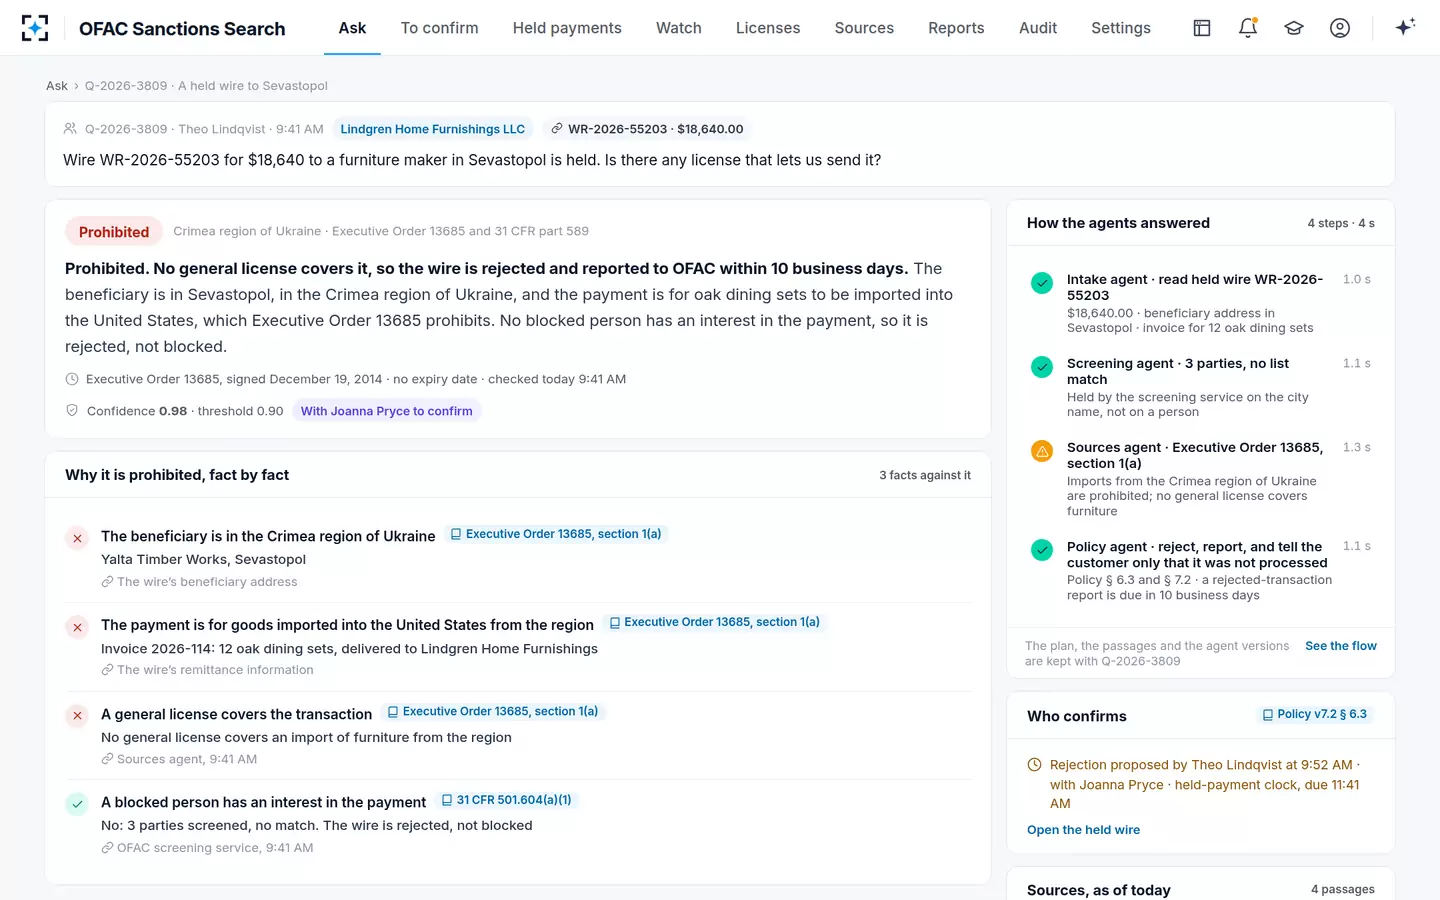
Task: Open the Held payments tab
Action: pyautogui.click(x=567, y=28)
